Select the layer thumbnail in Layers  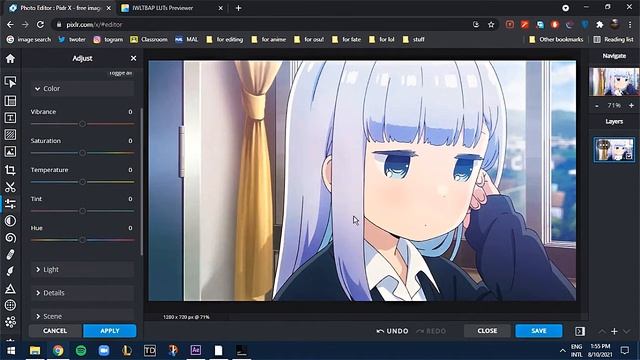coord(614,149)
